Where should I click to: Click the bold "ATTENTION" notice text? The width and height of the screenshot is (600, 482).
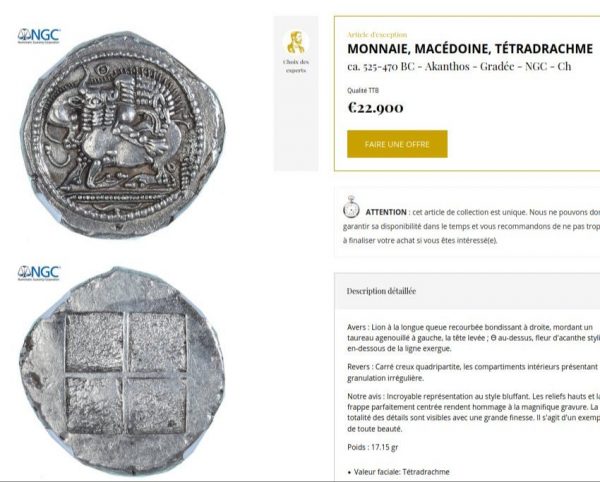point(386,212)
